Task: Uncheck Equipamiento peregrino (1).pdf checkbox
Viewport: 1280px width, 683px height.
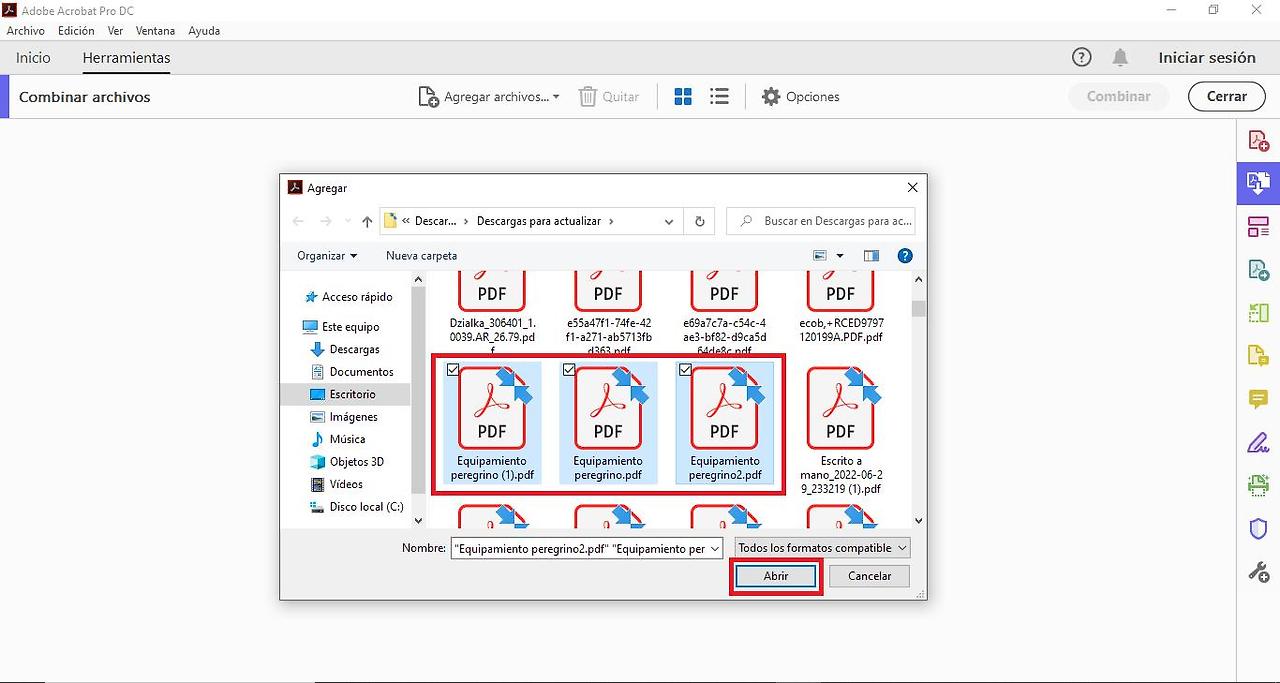Action: [453, 370]
